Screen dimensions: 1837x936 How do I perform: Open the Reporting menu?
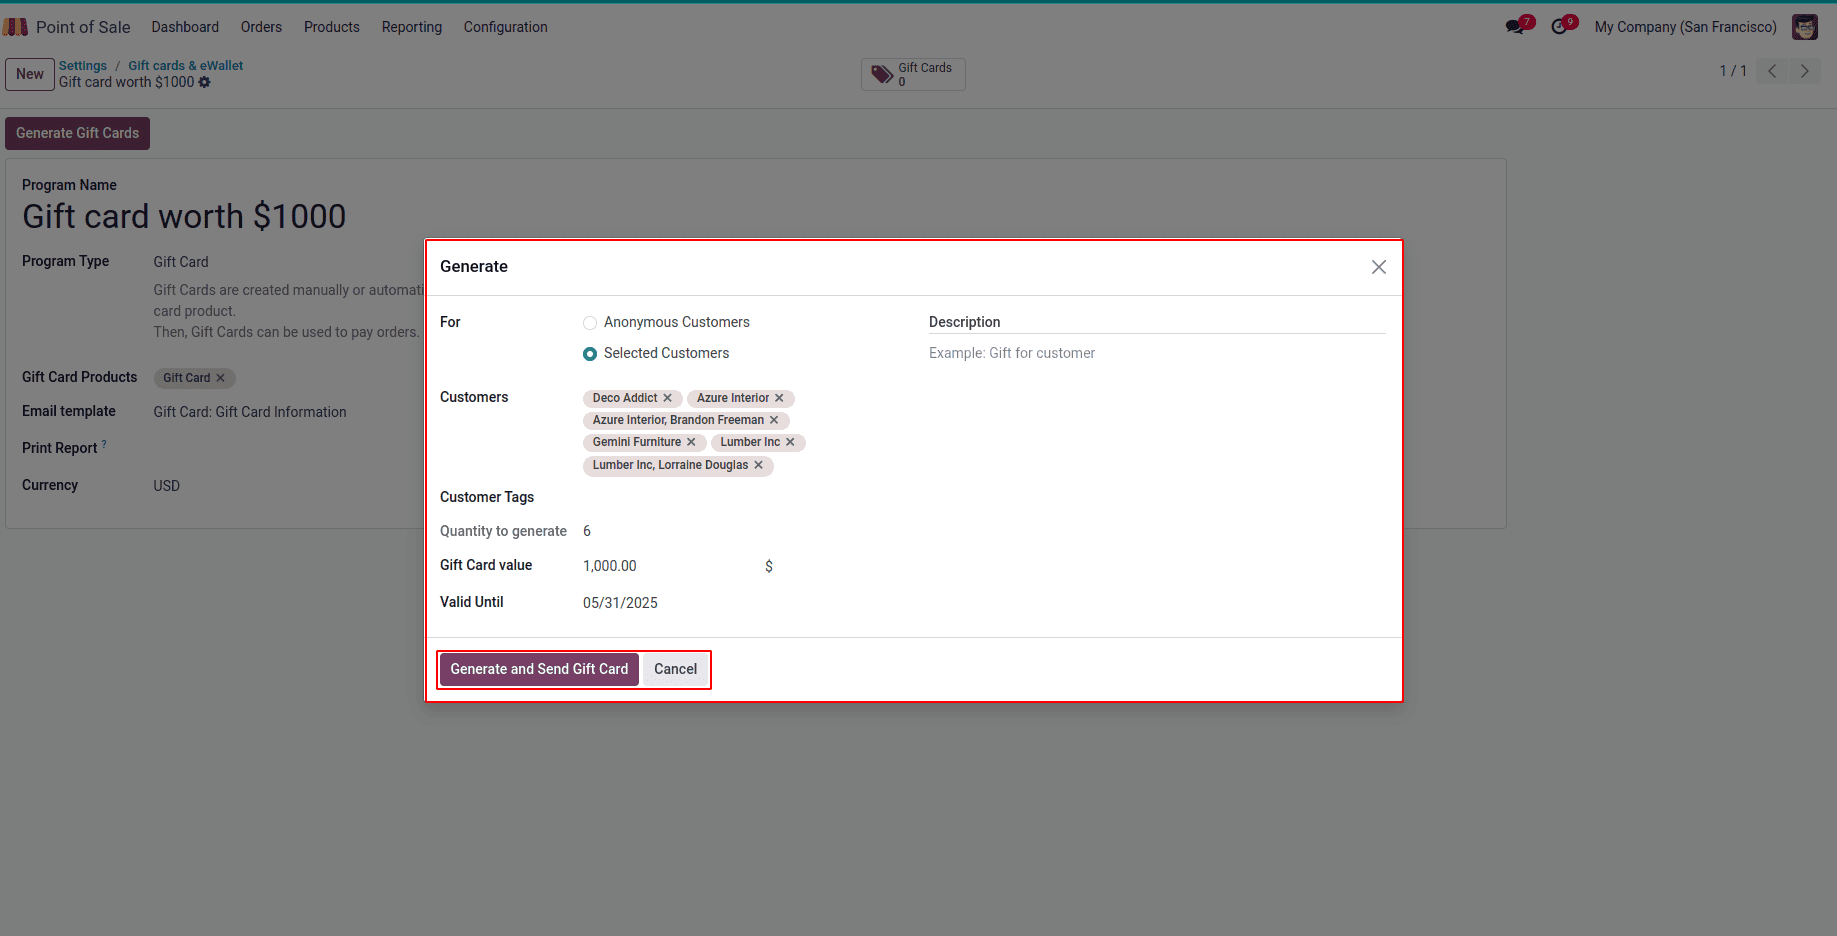[x=412, y=27]
